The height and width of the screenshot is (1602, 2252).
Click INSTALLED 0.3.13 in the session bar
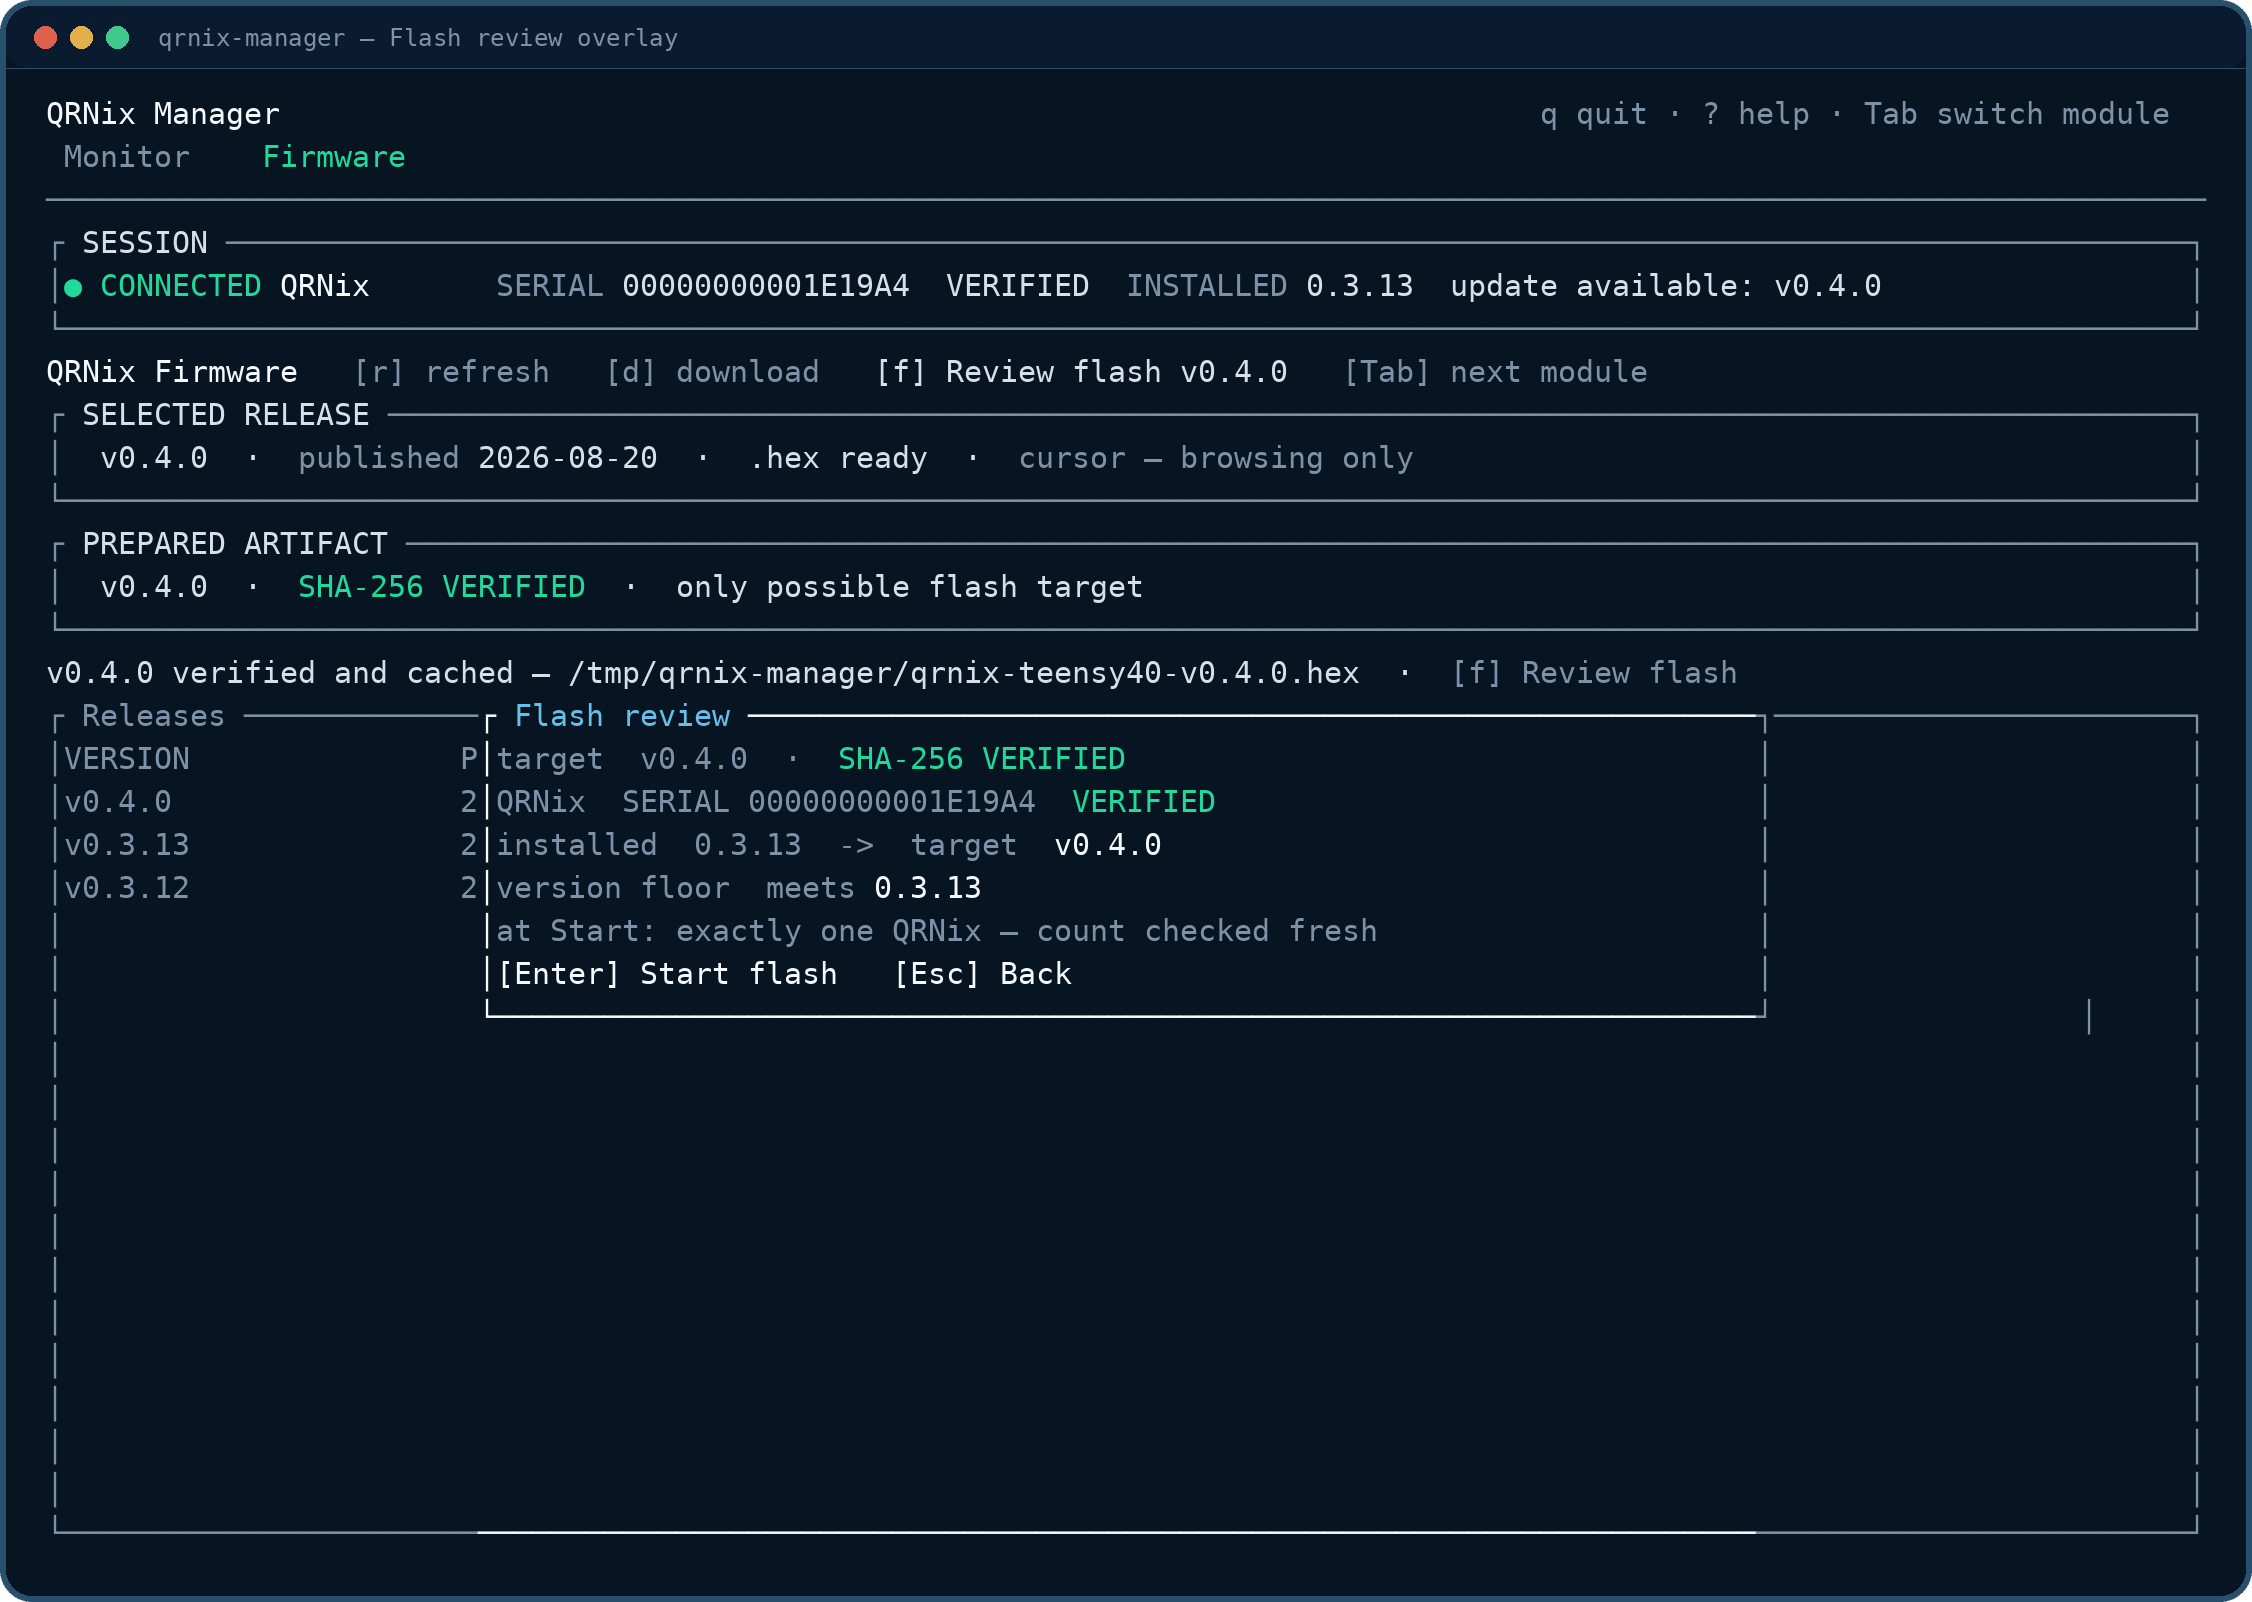click(1270, 286)
